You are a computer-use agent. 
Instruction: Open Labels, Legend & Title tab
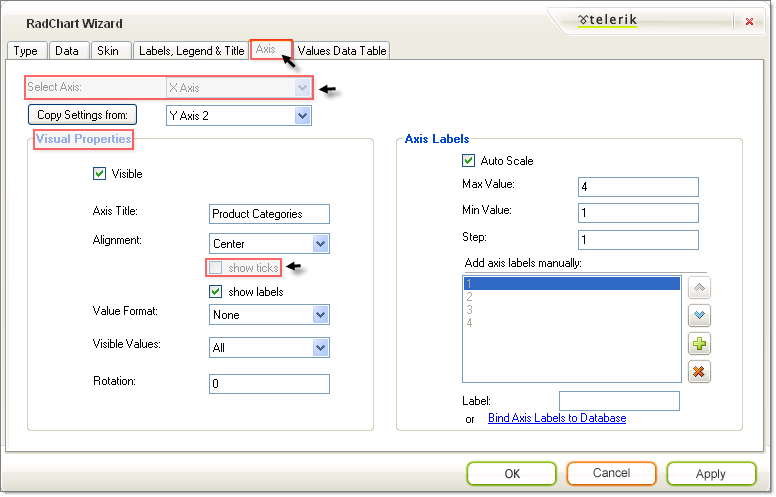click(192, 51)
